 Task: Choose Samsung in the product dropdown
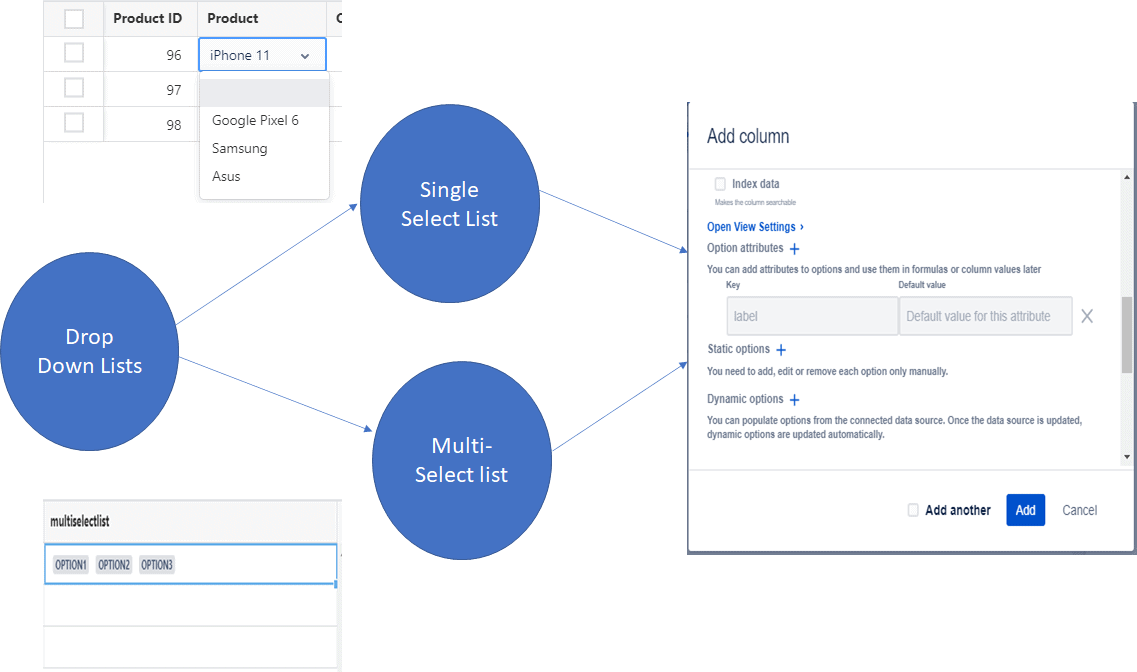coord(238,147)
